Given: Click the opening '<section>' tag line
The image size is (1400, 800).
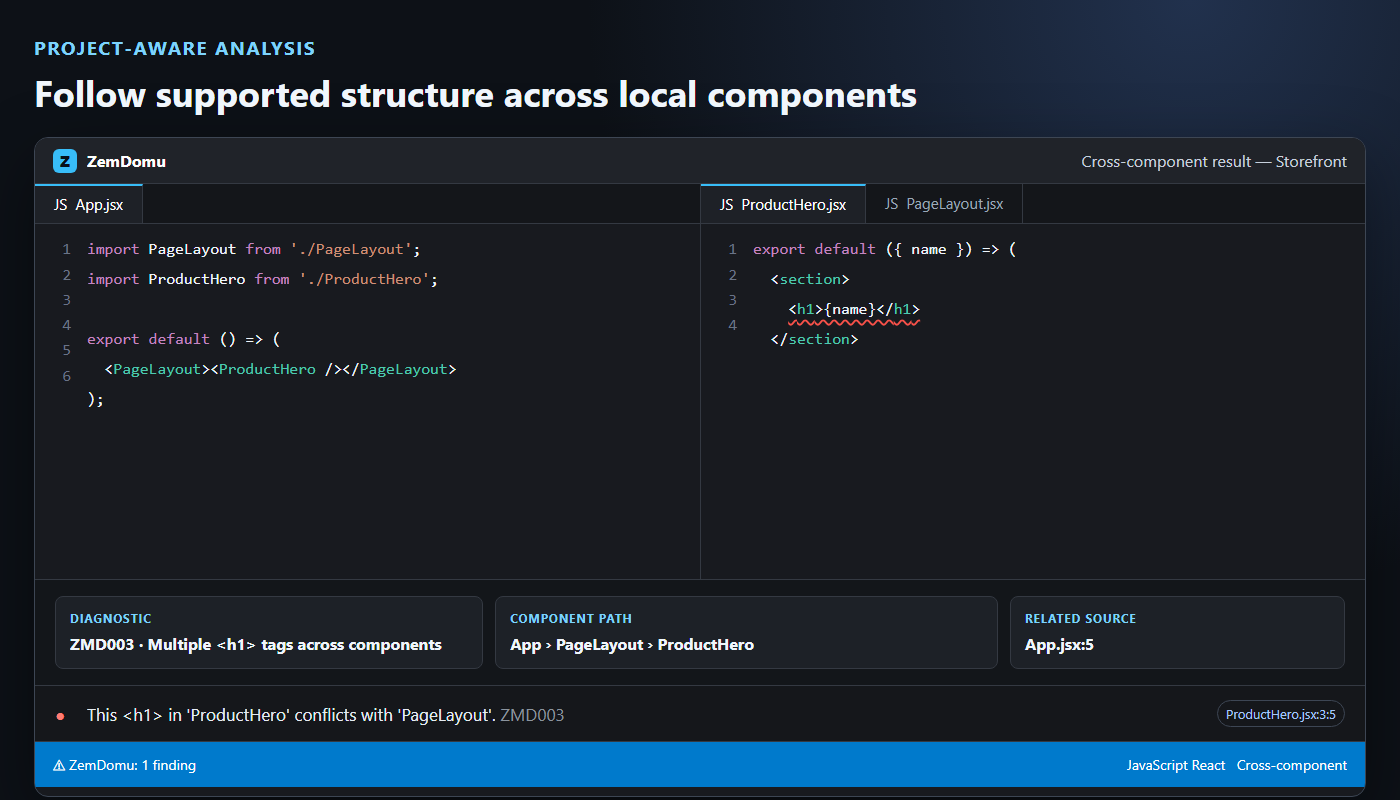Looking at the screenshot, I should pyautogui.click(x=810, y=279).
